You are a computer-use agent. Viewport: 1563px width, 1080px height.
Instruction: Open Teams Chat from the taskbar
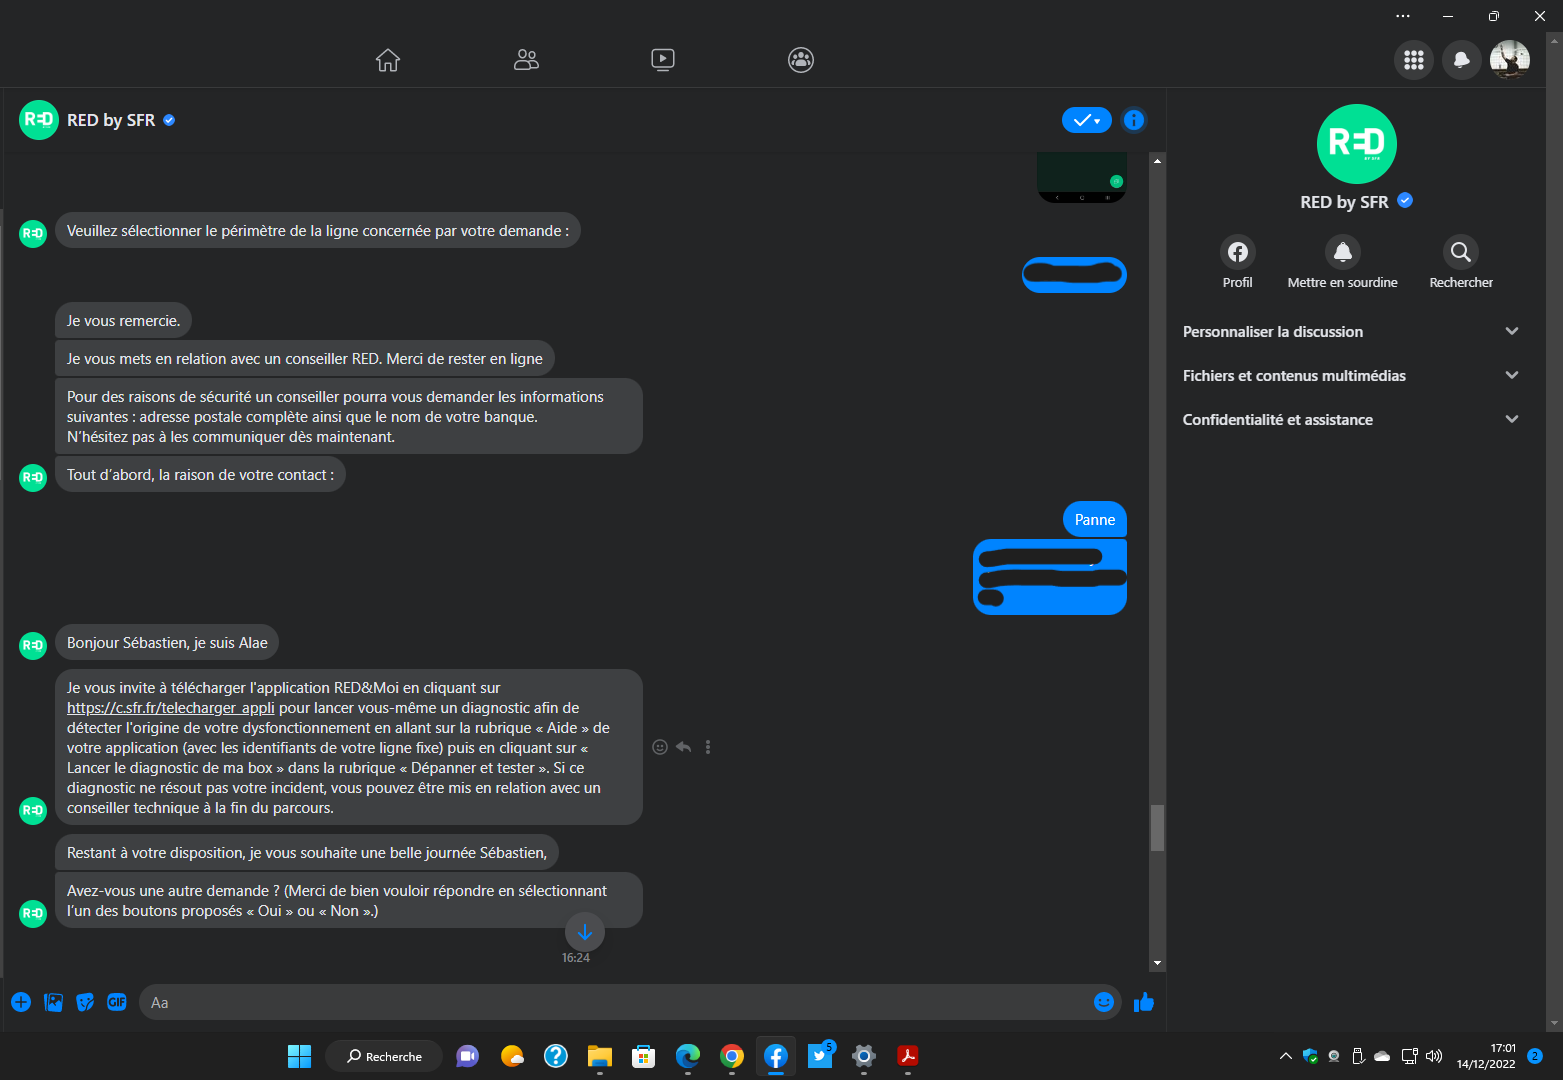(467, 1056)
